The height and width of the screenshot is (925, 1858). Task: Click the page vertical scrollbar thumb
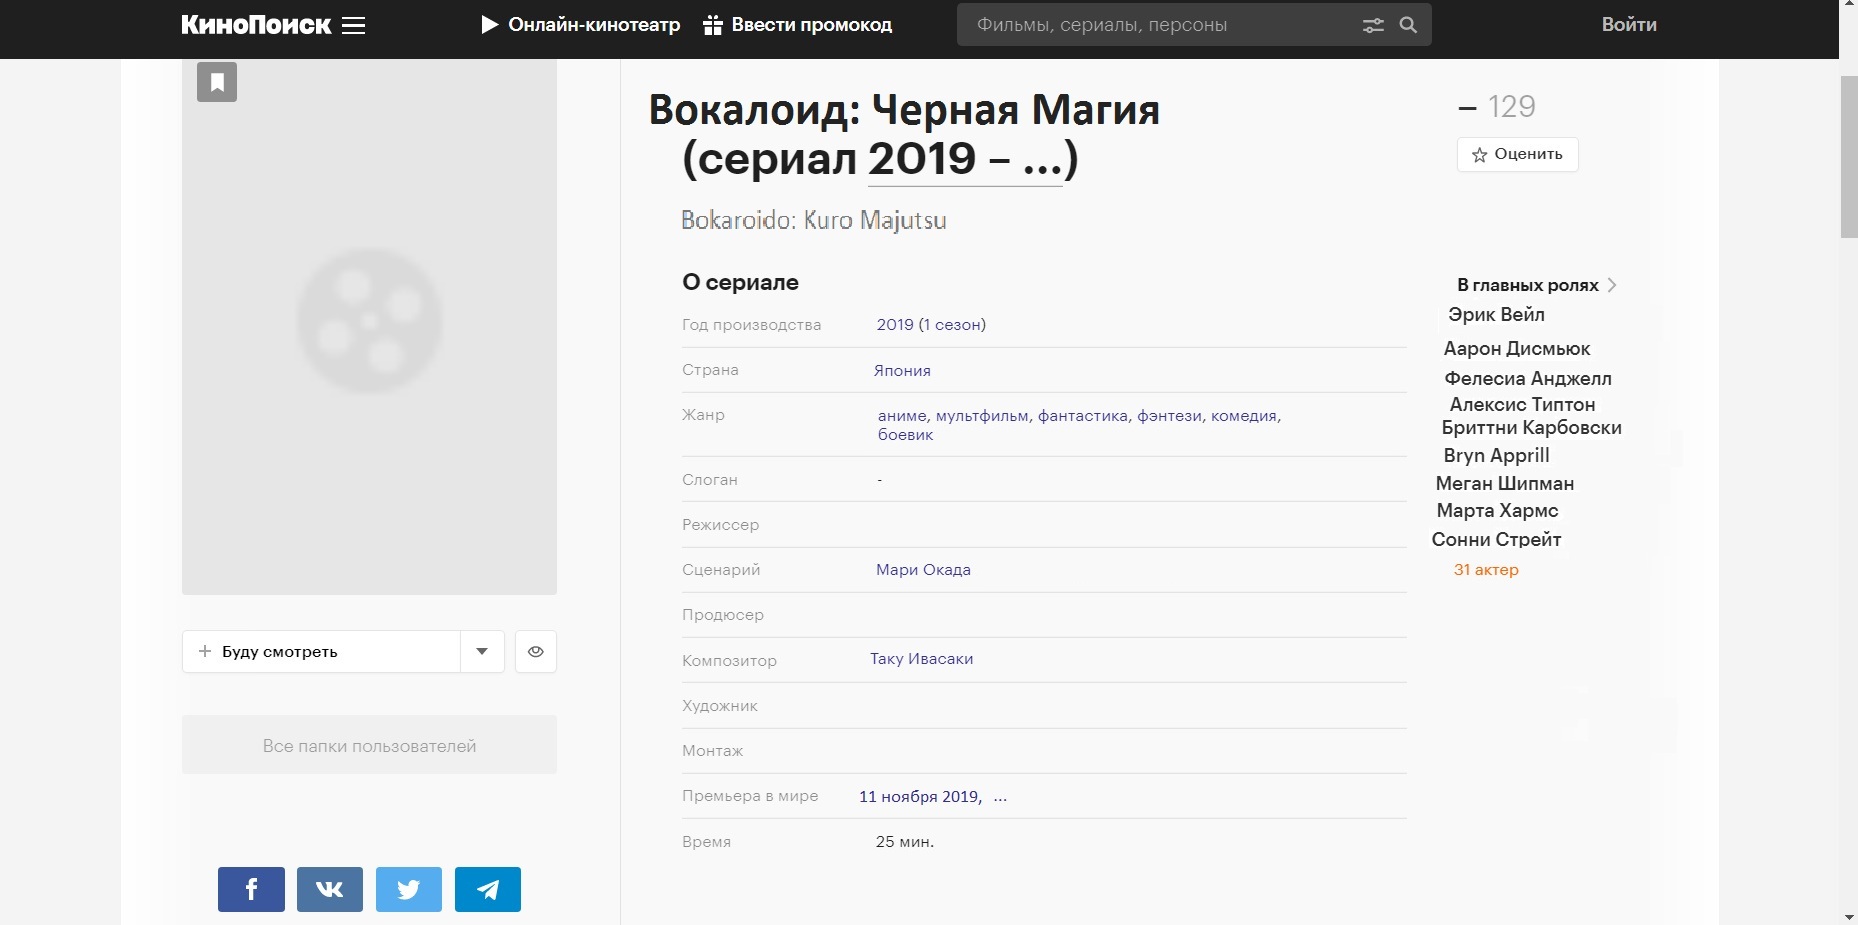tap(1848, 155)
